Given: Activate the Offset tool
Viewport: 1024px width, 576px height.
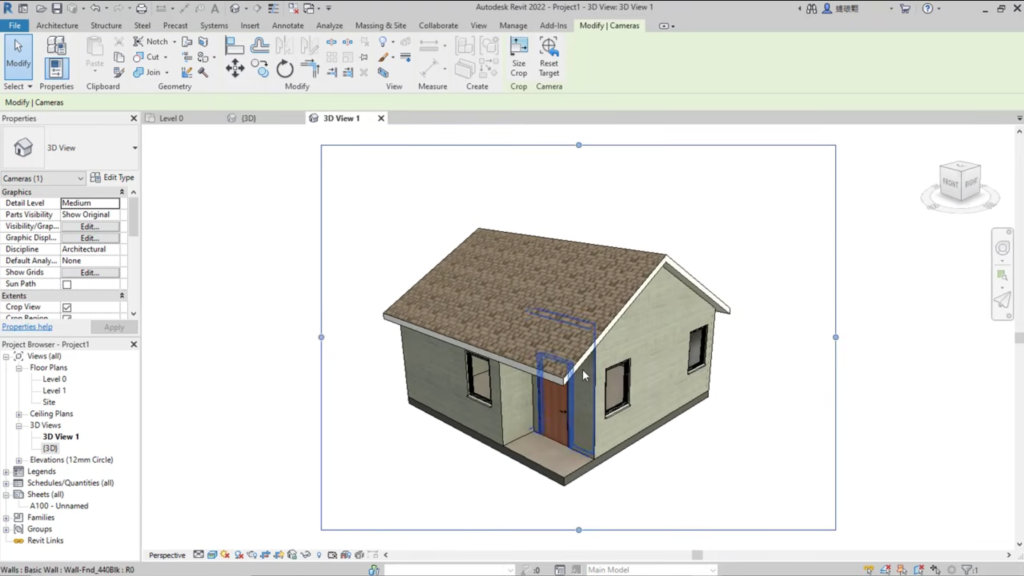Looking at the screenshot, I should coord(260,45).
